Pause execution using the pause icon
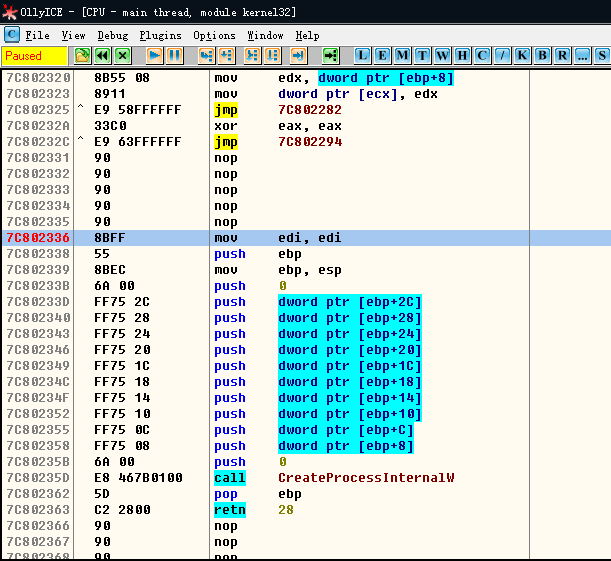 point(174,55)
